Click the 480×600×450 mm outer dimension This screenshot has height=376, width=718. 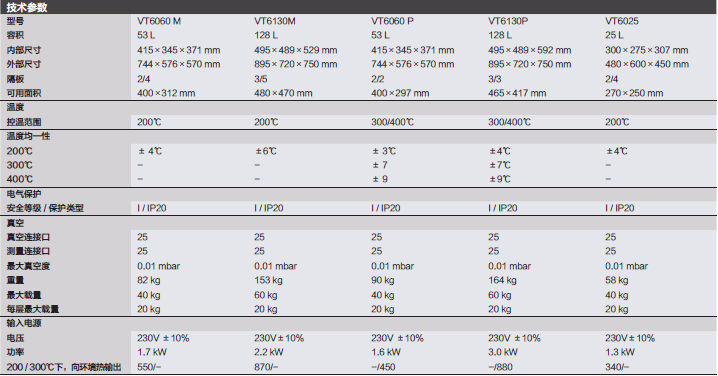pos(647,64)
